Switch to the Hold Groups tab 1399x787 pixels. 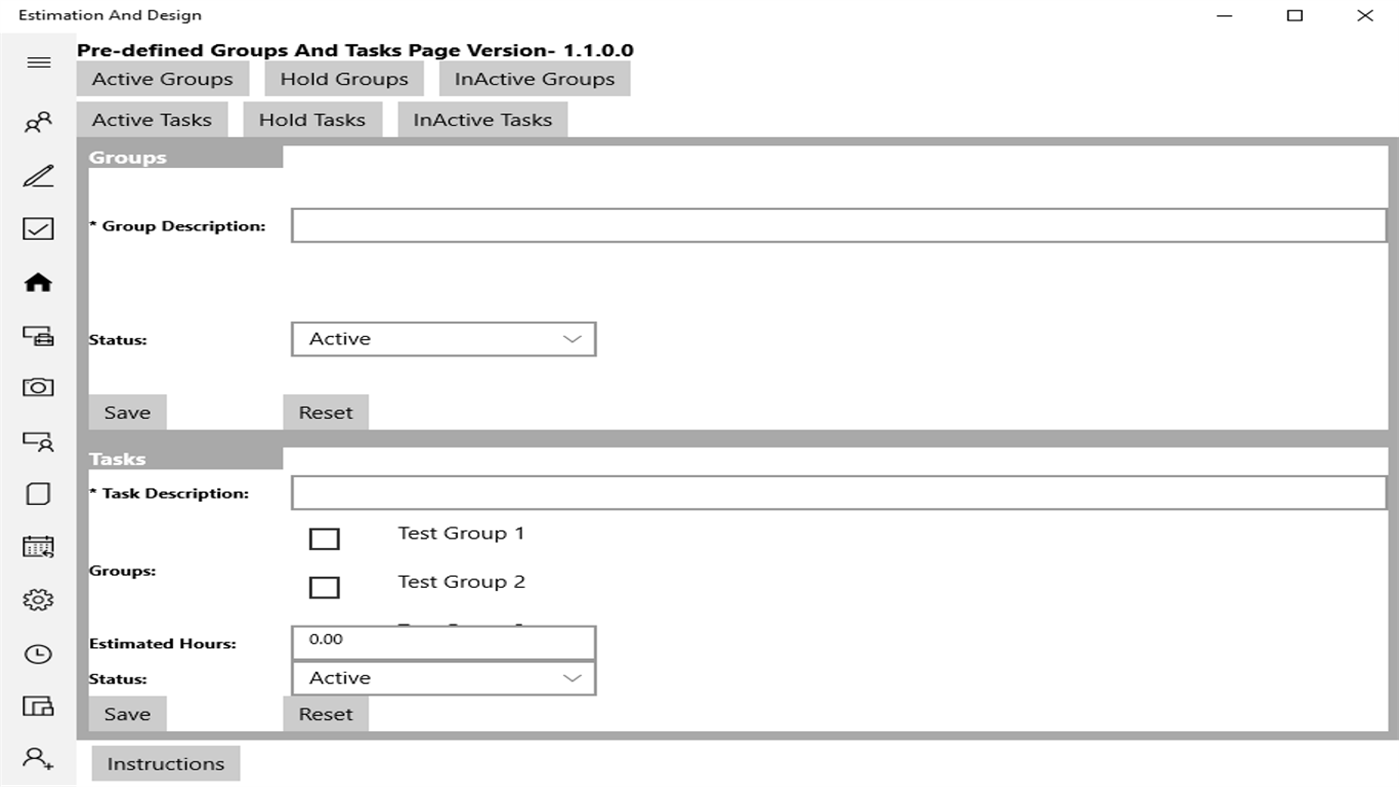click(343, 78)
